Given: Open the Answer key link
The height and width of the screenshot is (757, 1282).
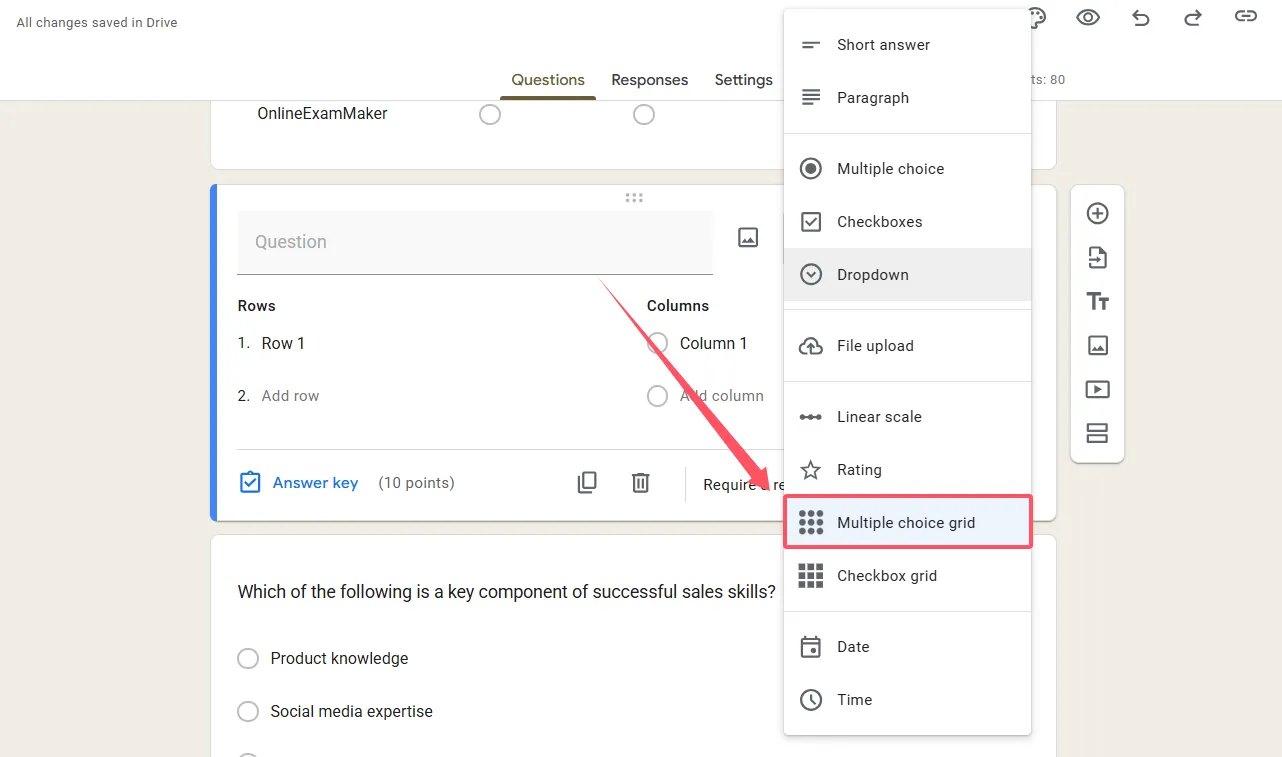Looking at the screenshot, I should (x=315, y=483).
